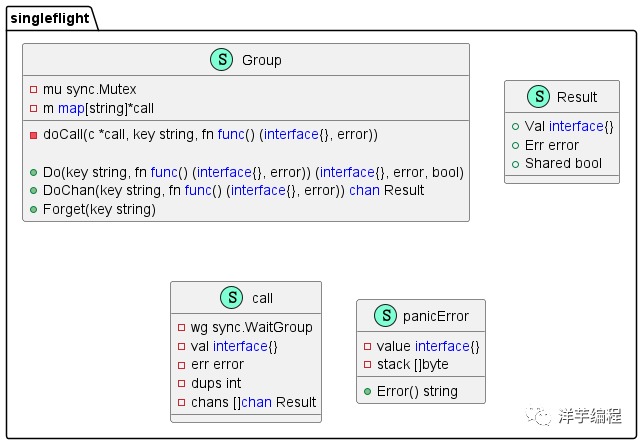Click the private marker of doCall method

point(34,134)
